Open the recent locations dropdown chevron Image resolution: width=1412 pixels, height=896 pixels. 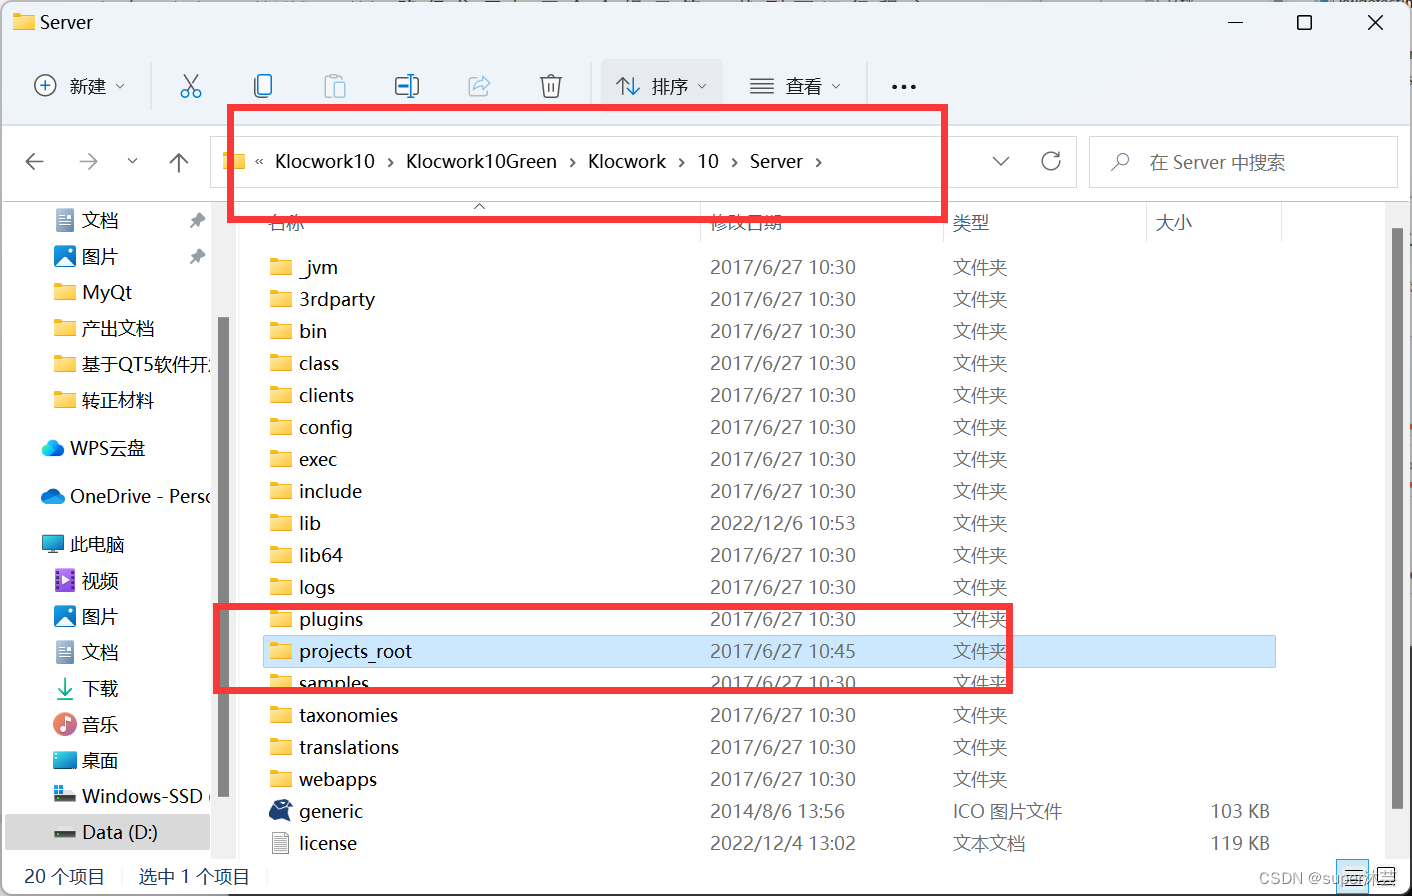pos(132,162)
